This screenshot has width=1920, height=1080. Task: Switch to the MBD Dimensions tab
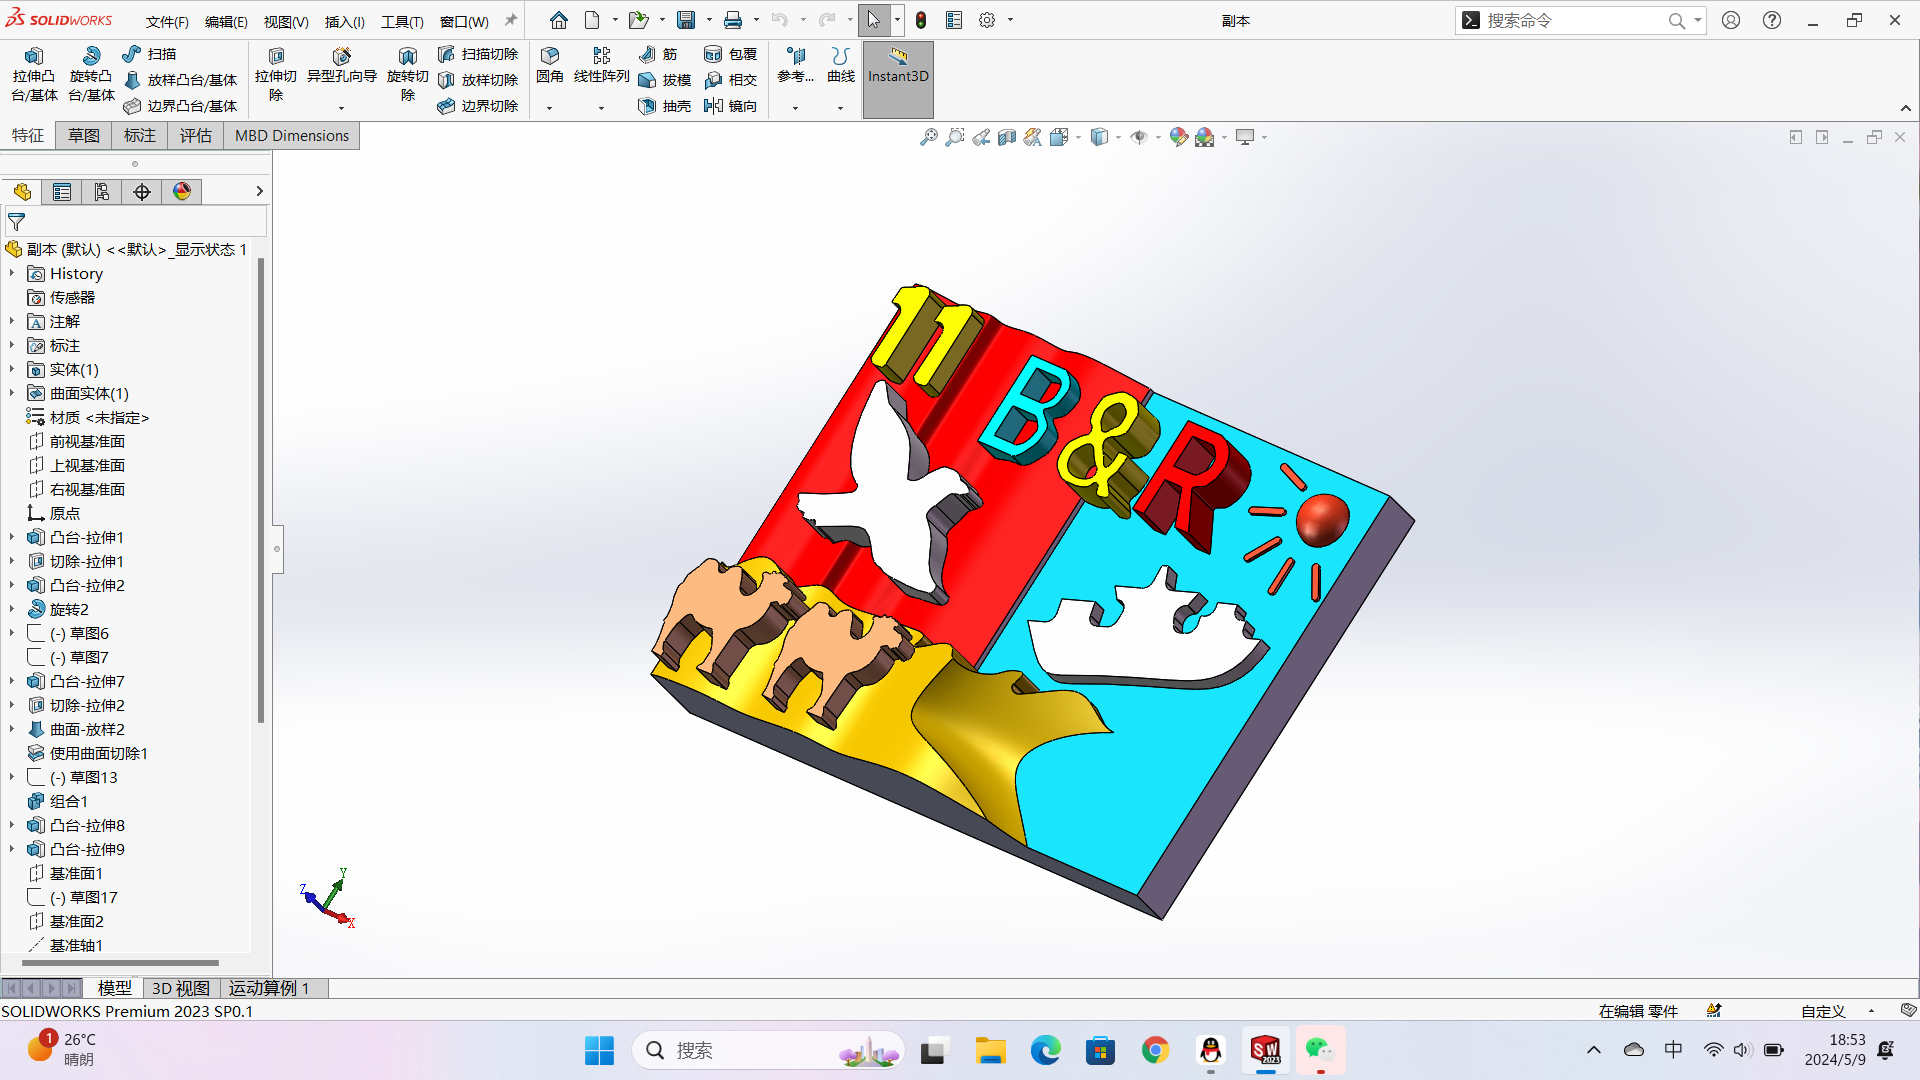pos(292,136)
